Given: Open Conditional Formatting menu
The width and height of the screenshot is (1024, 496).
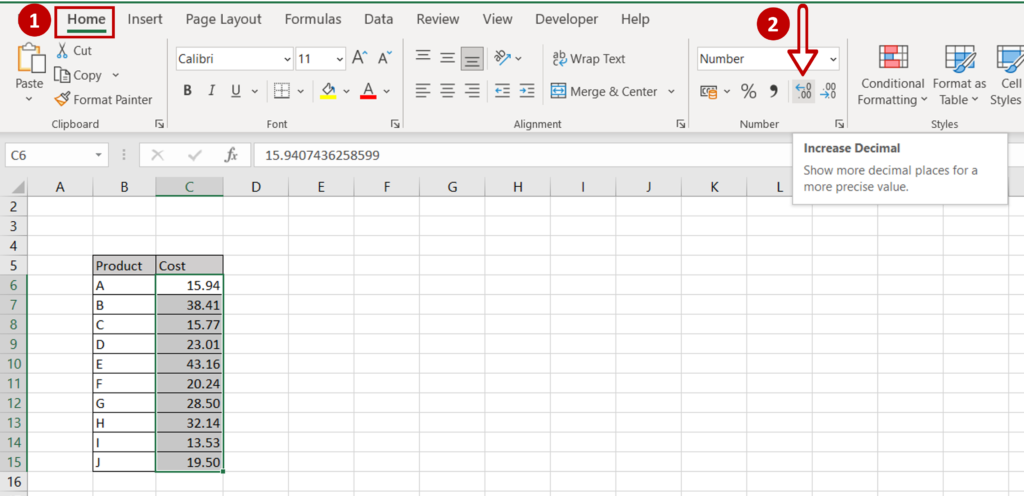Looking at the screenshot, I should pyautogui.click(x=892, y=76).
